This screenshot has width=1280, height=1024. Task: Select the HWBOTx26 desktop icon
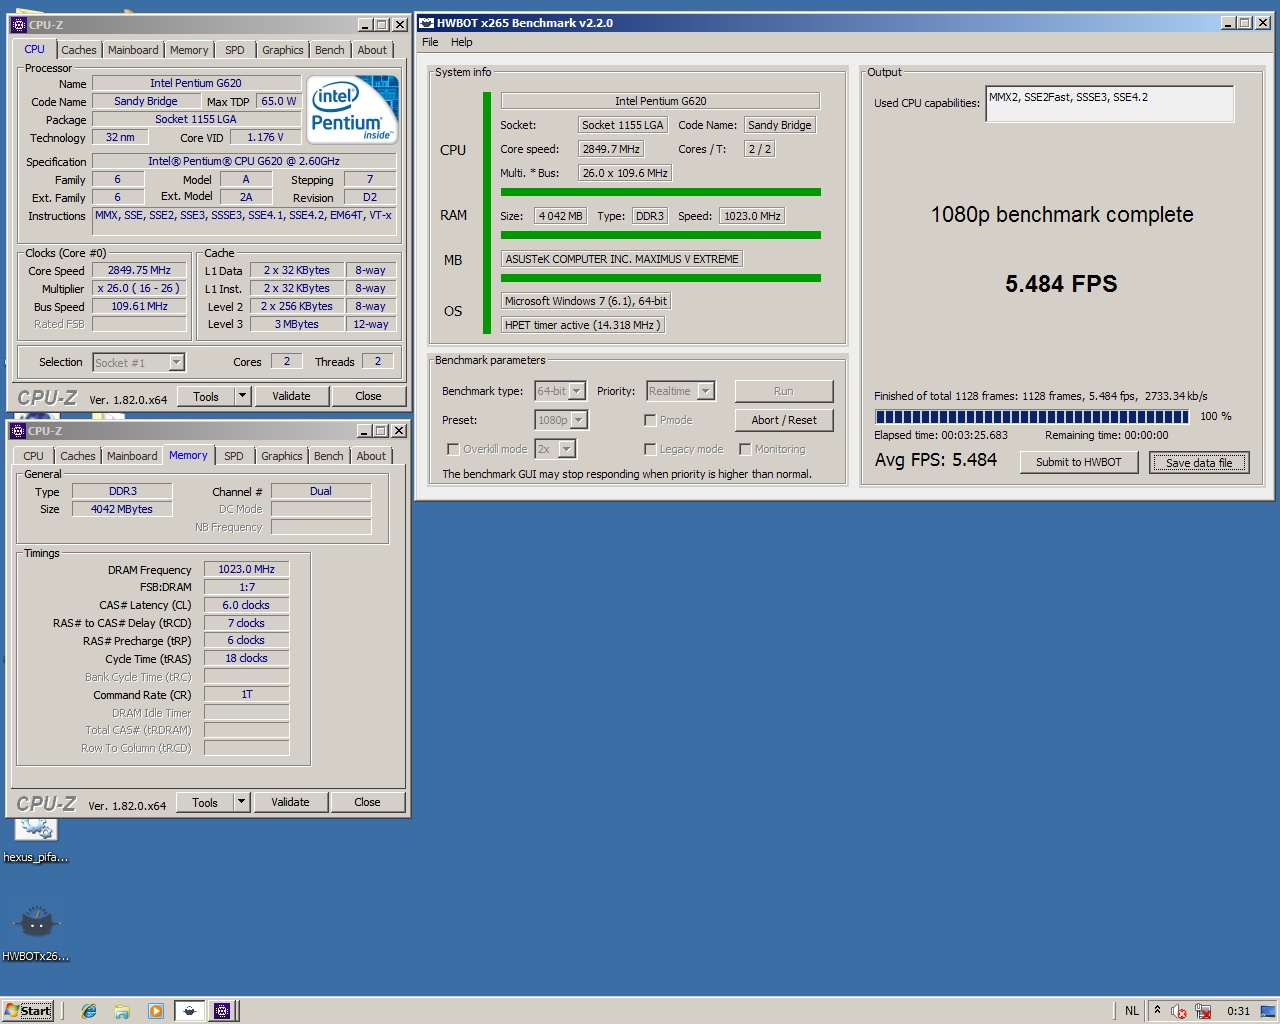pyautogui.click(x=36, y=933)
